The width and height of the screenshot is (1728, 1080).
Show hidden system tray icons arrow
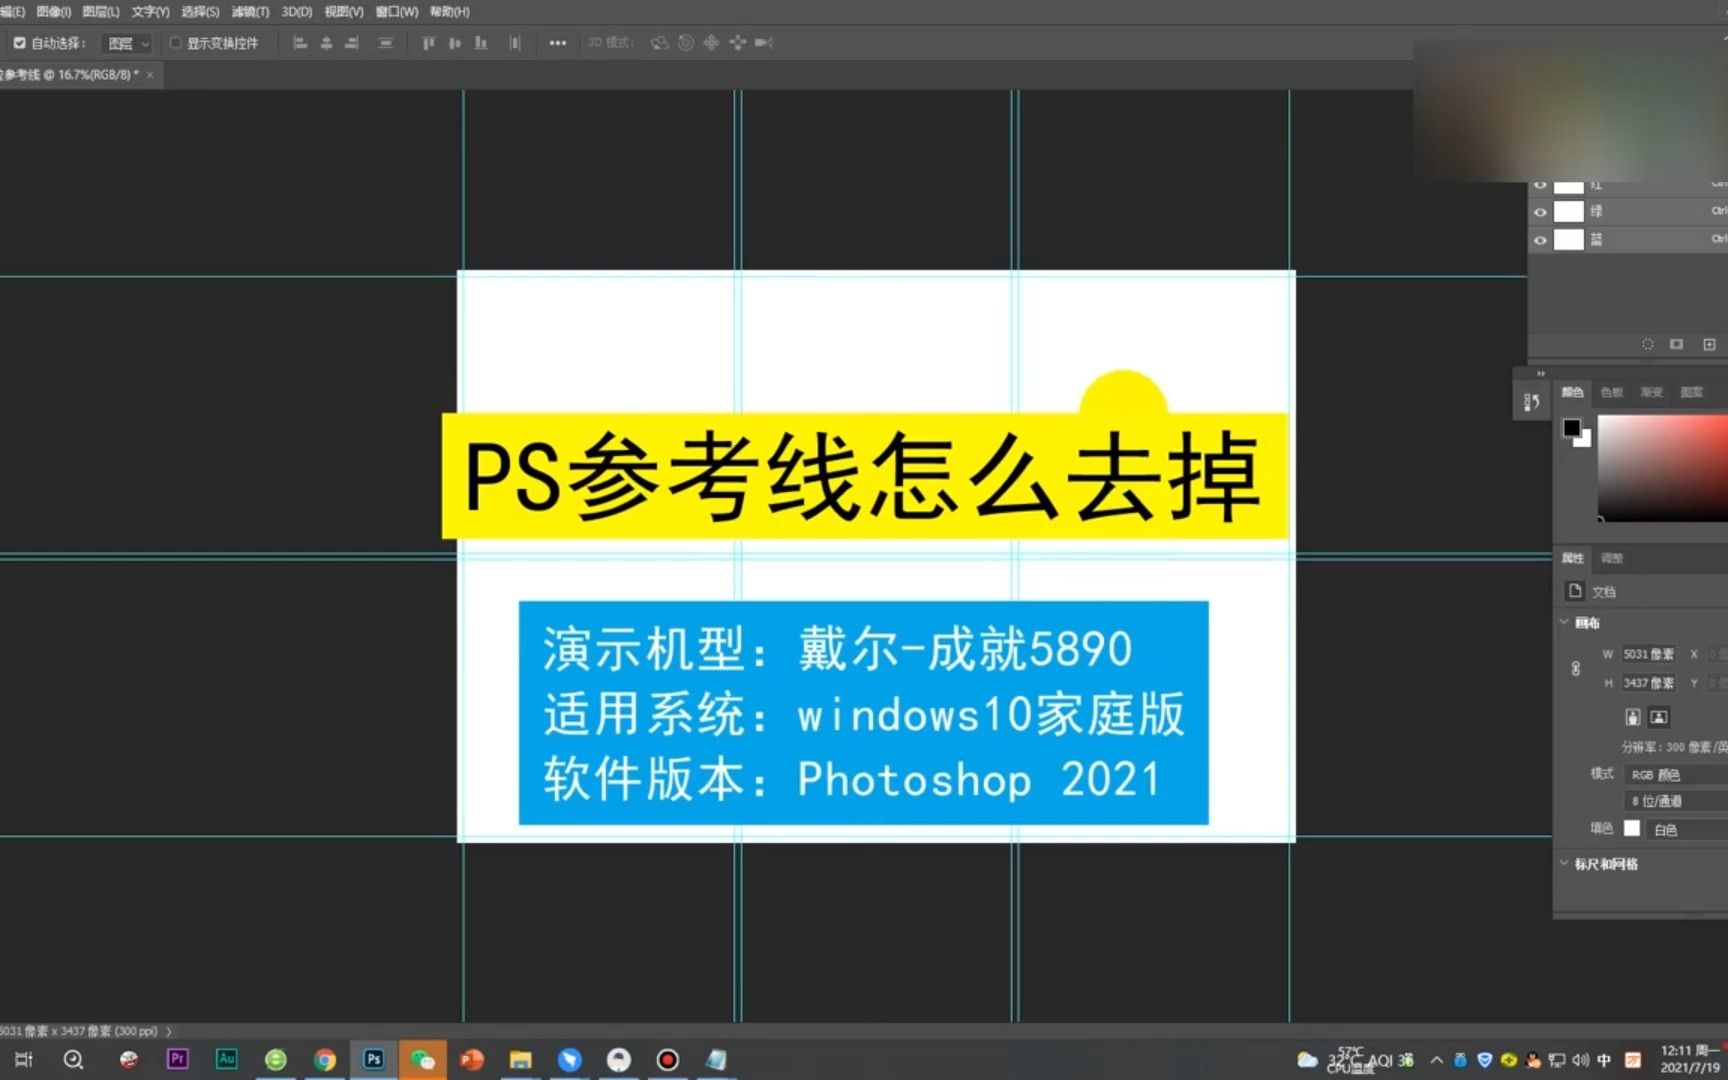[1437, 1060]
